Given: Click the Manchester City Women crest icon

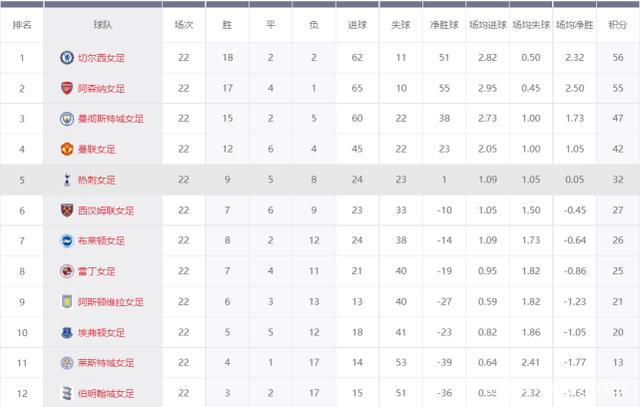Looking at the screenshot, I should (x=67, y=119).
